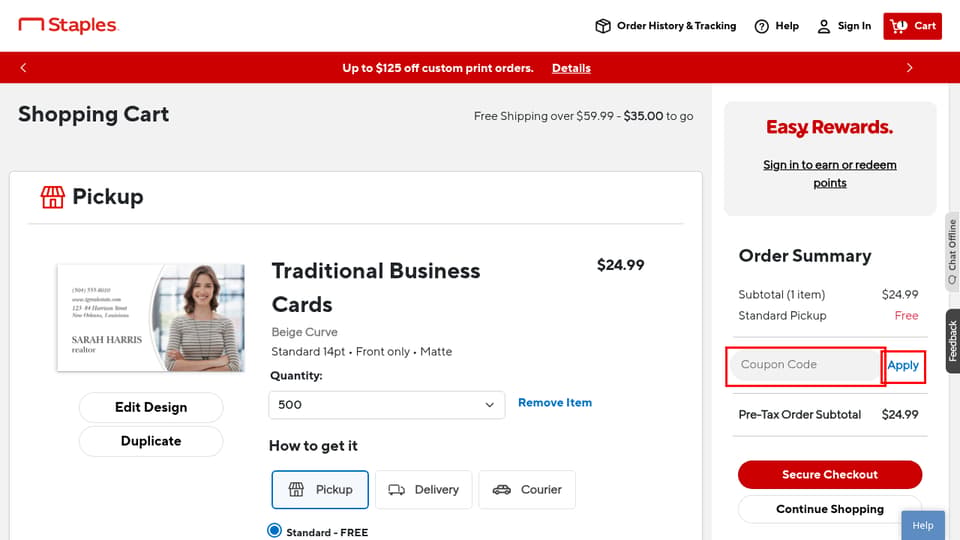Select the Standard - FREE radio button
Image resolution: width=960 pixels, height=540 pixels.
(274, 530)
